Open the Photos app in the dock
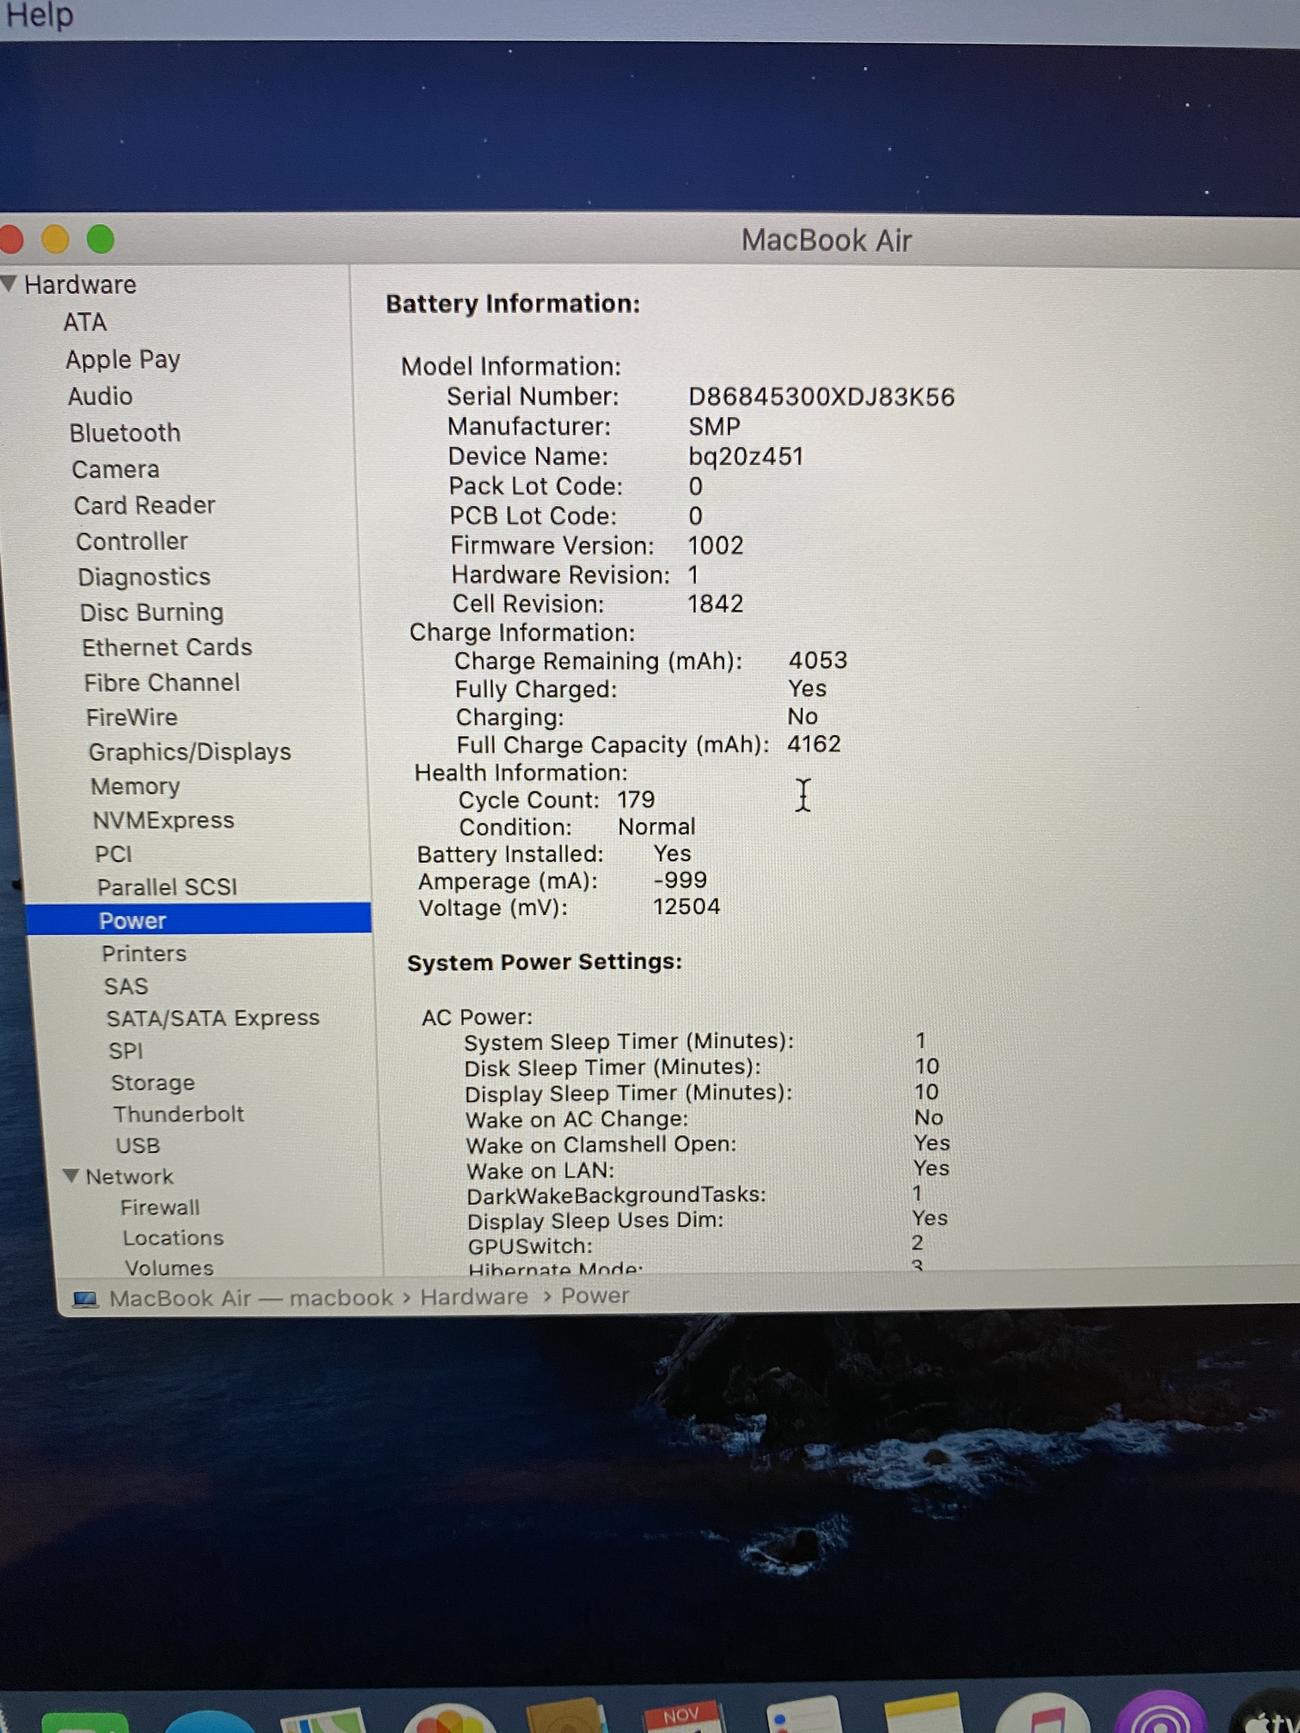The width and height of the screenshot is (1300, 1733). click(x=449, y=1718)
